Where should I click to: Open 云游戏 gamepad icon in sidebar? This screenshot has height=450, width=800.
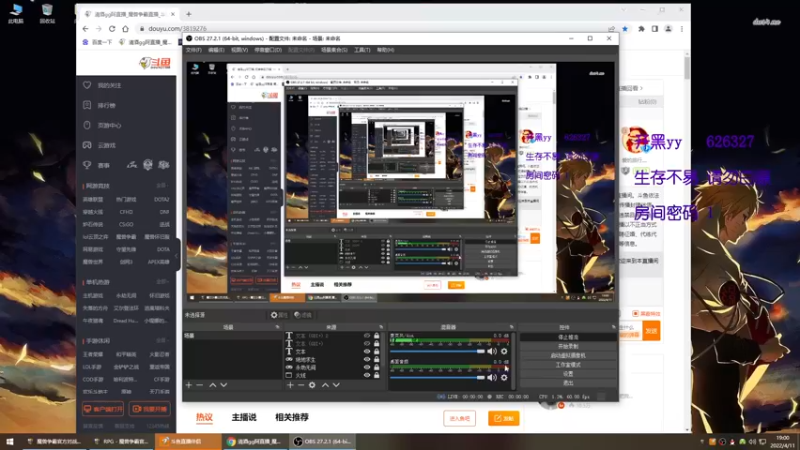click(x=87, y=145)
